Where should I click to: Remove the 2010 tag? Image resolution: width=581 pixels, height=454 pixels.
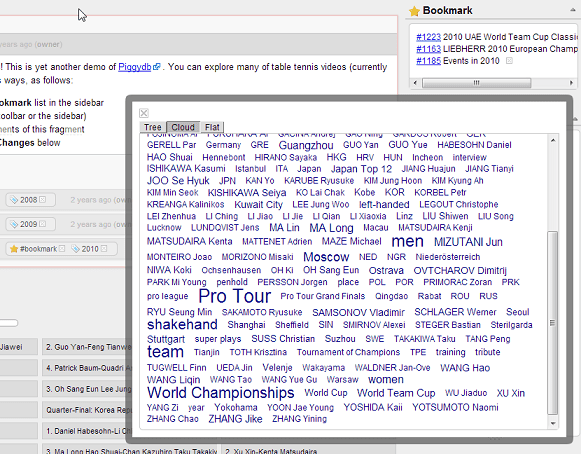[x=104, y=249]
